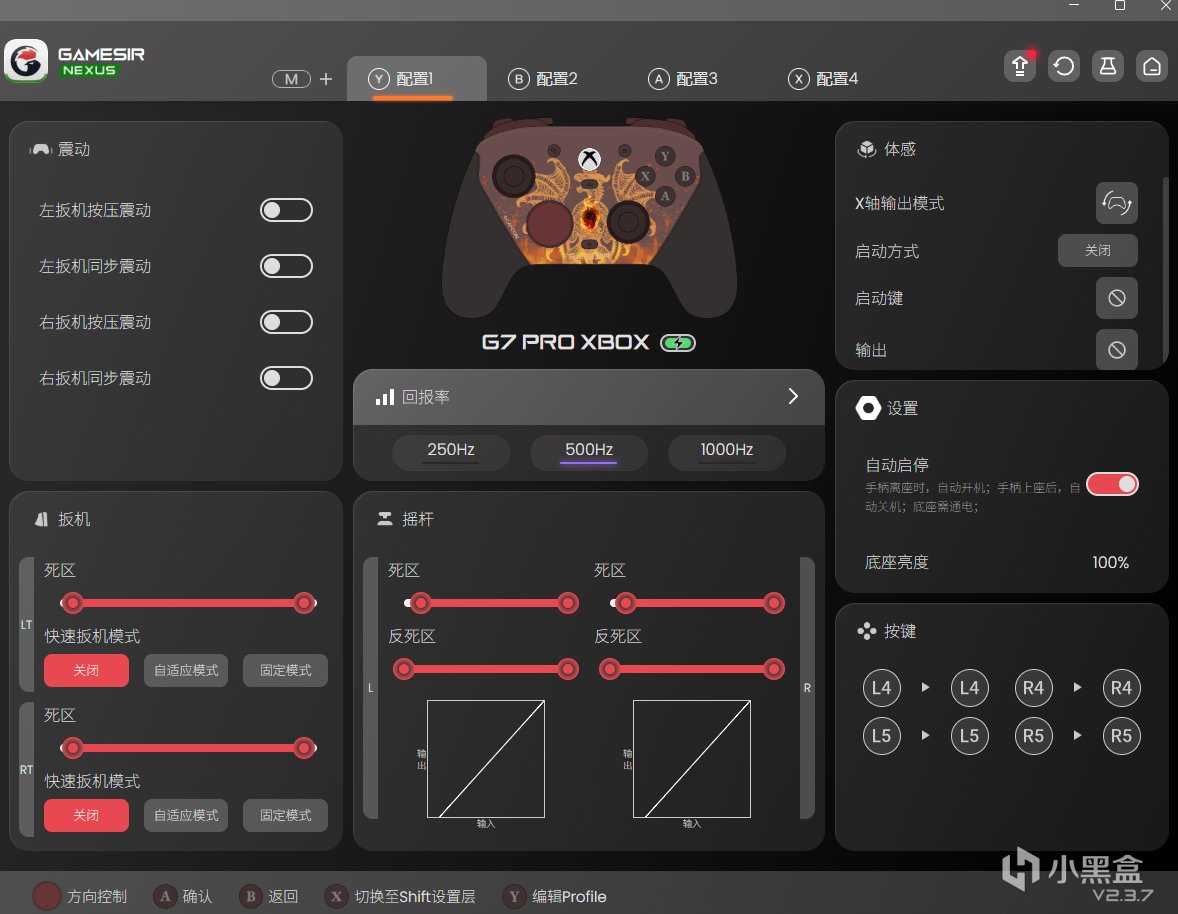Click the M button pill icon
Screen dimensions: 1178x914
[291, 79]
